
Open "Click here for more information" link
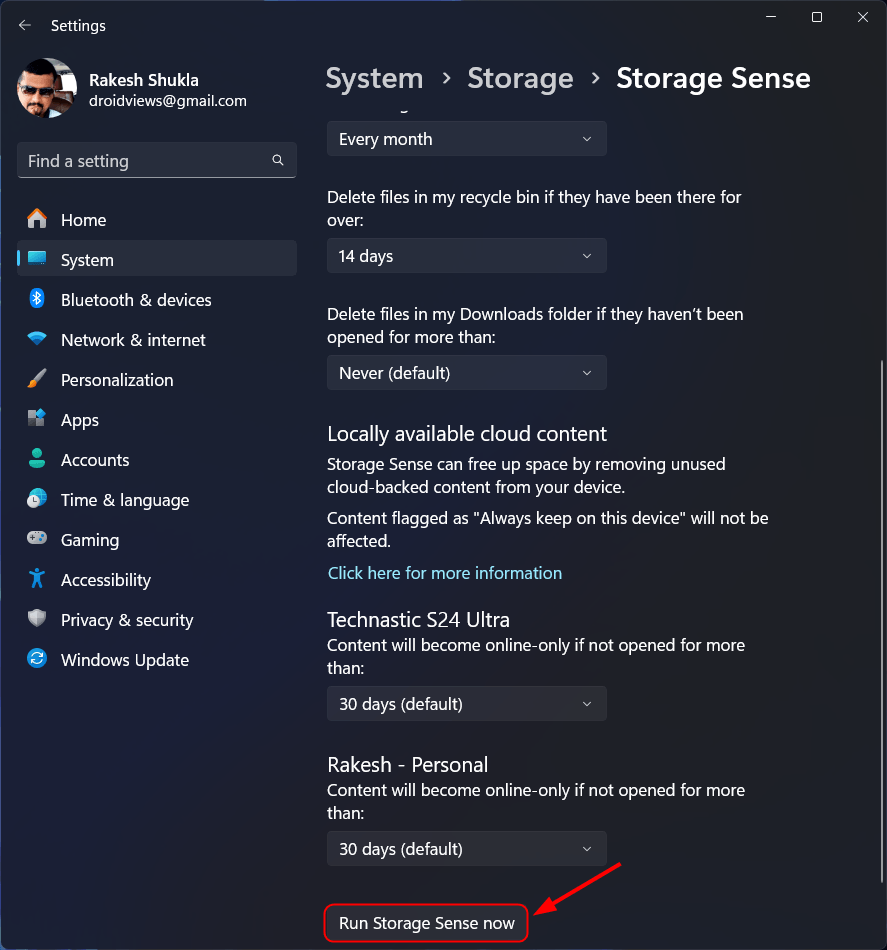pos(445,573)
